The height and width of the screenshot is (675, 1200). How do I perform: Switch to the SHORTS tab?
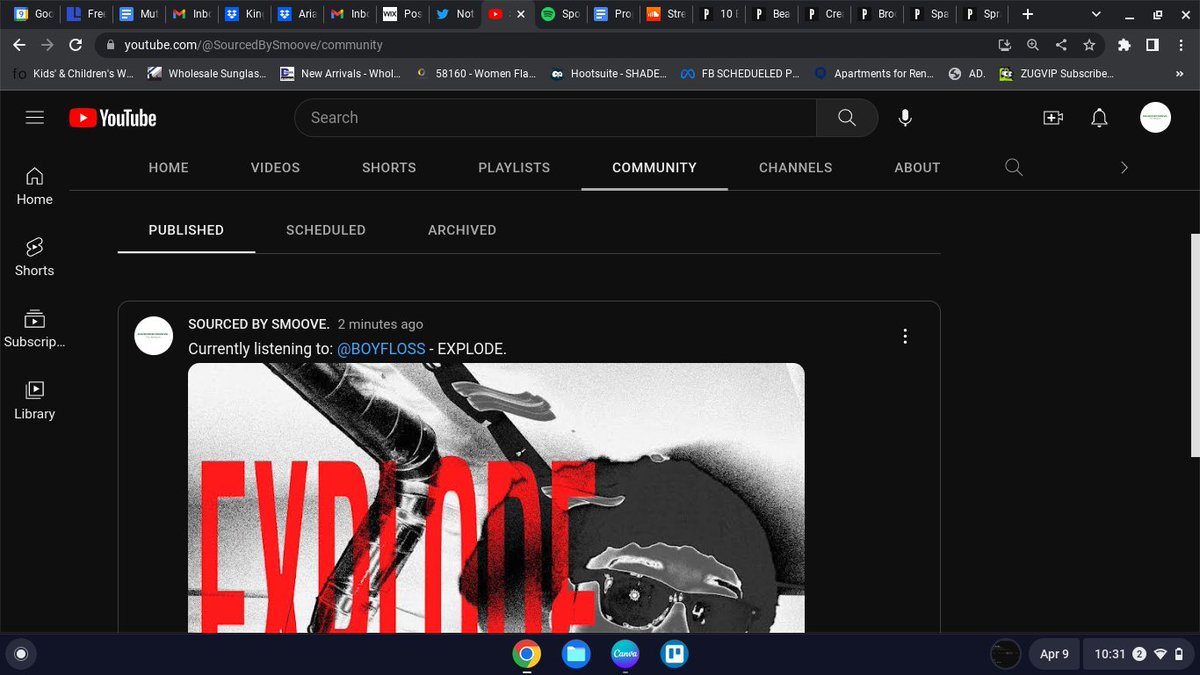point(389,167)
